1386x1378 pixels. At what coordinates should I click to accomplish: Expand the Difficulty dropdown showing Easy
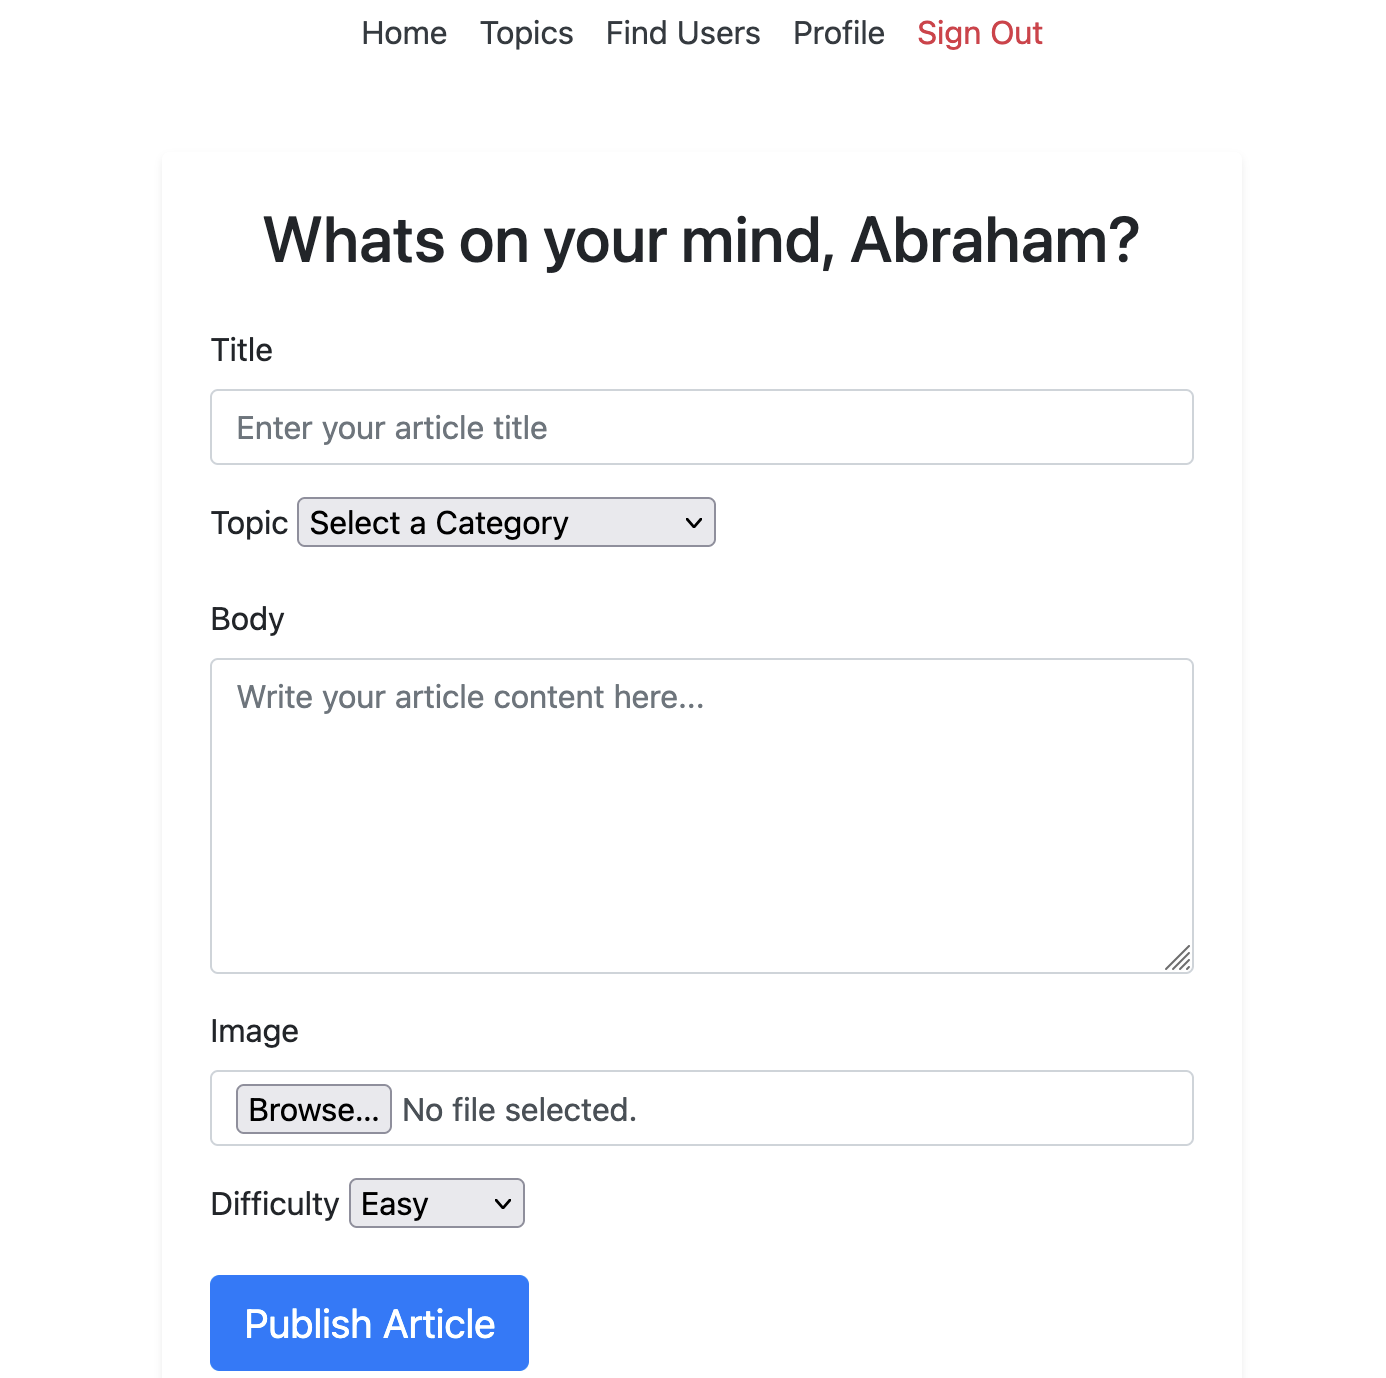pyautogui.click(x=436, y=1203)
